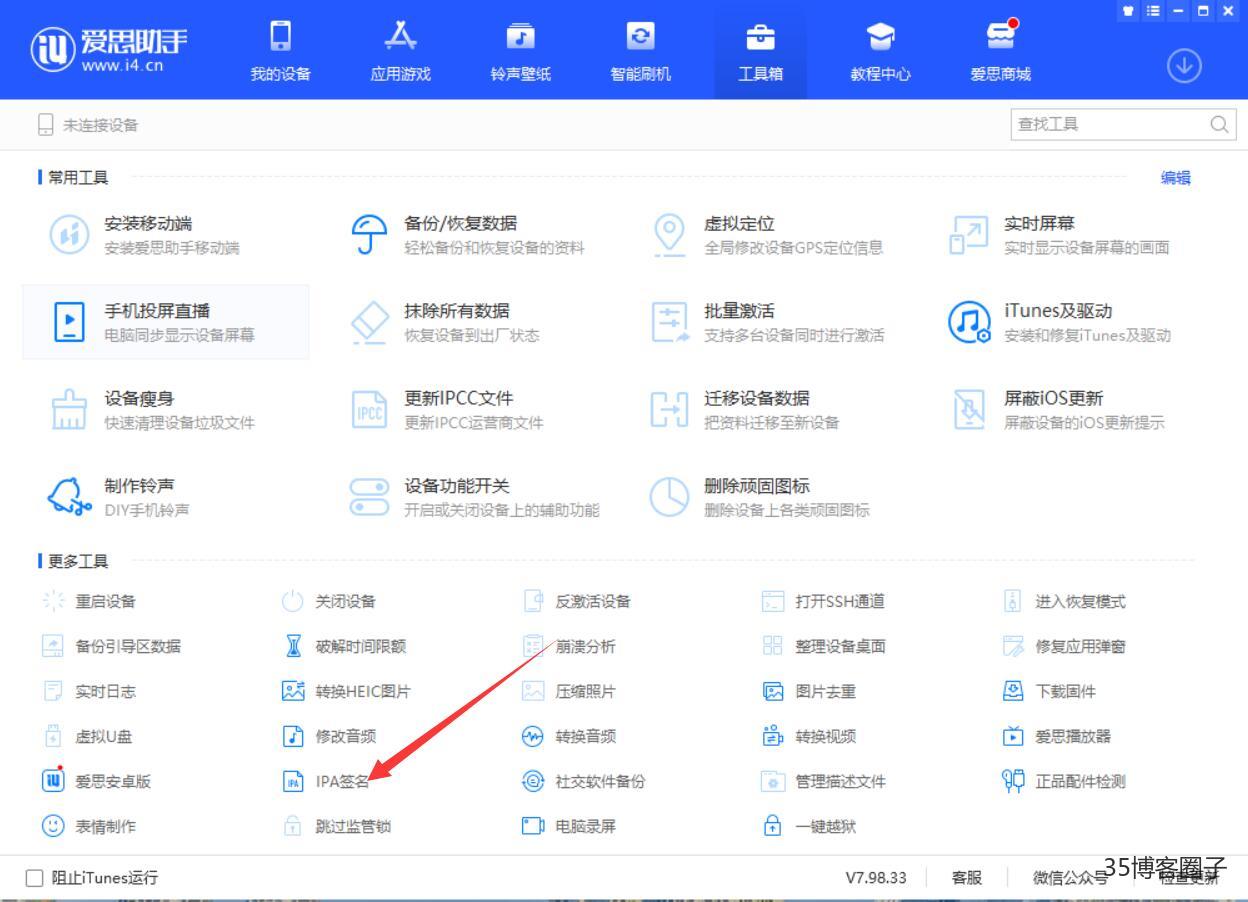Open 备份引导区数据 tool

pyautogui.click(x=112, y=646)
